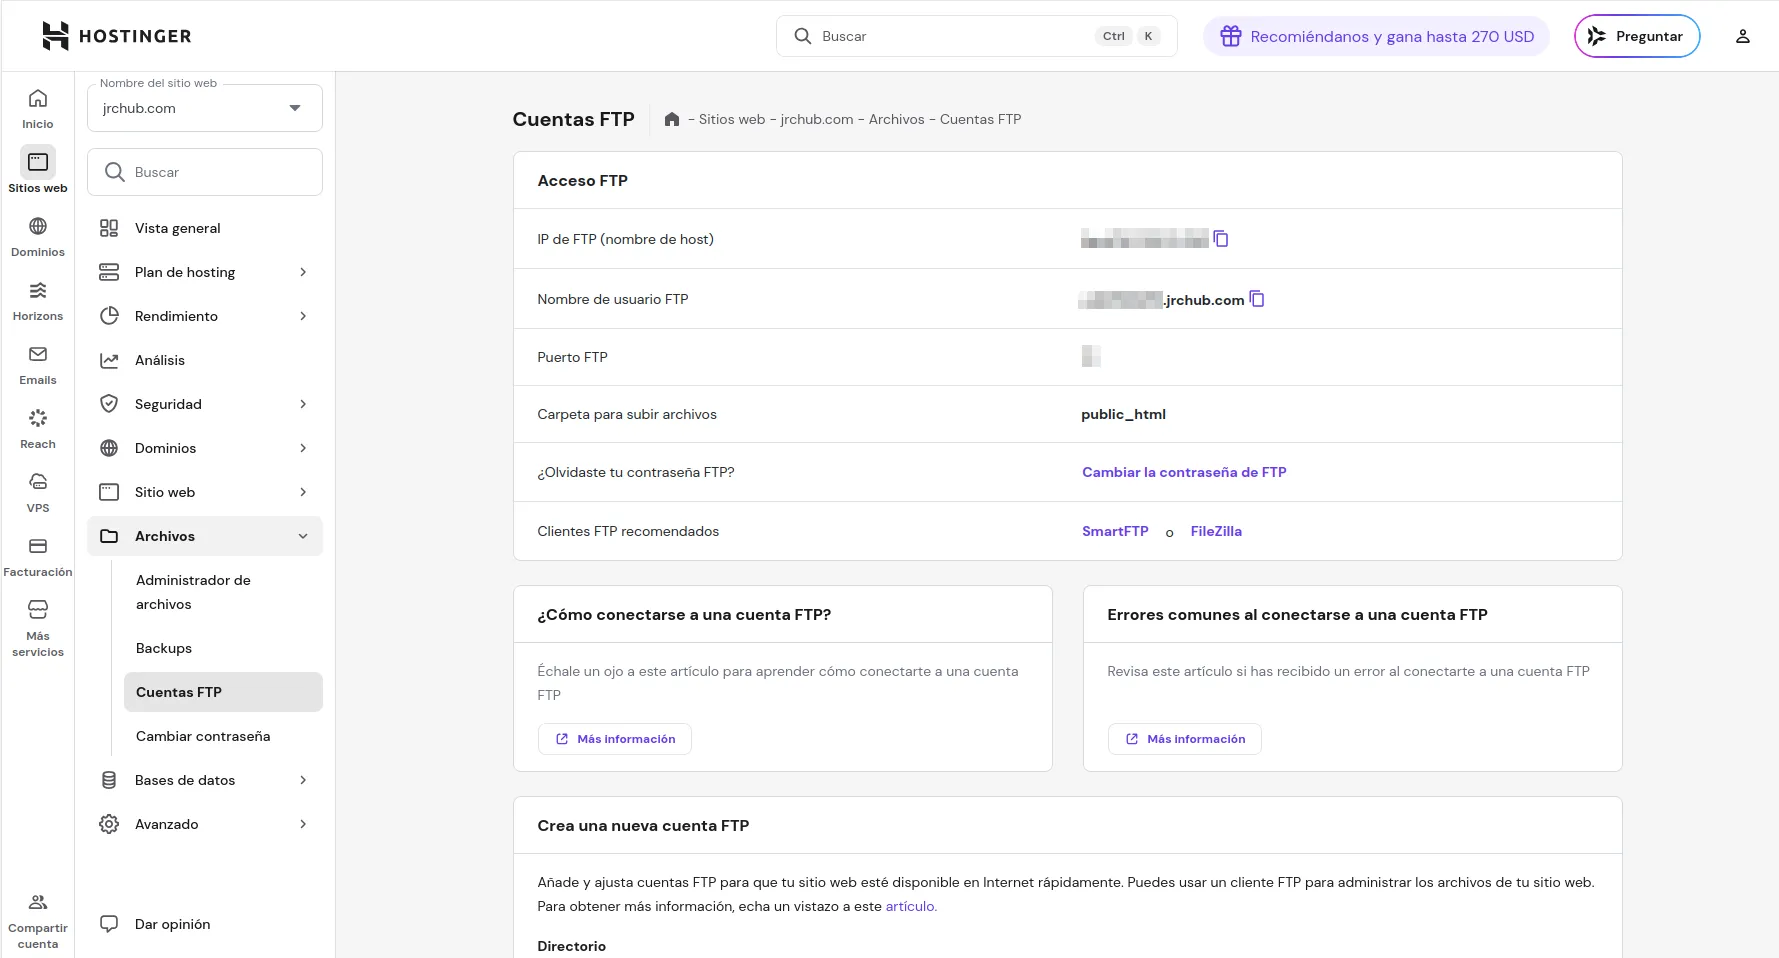
Task: Open the Emails envelope icon
Action: point(38,354)
